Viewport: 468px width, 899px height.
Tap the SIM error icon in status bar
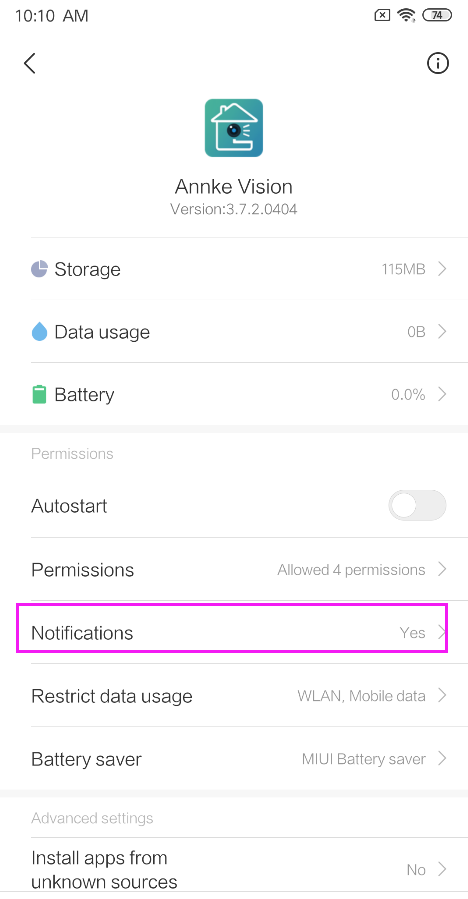click(382, 15)
